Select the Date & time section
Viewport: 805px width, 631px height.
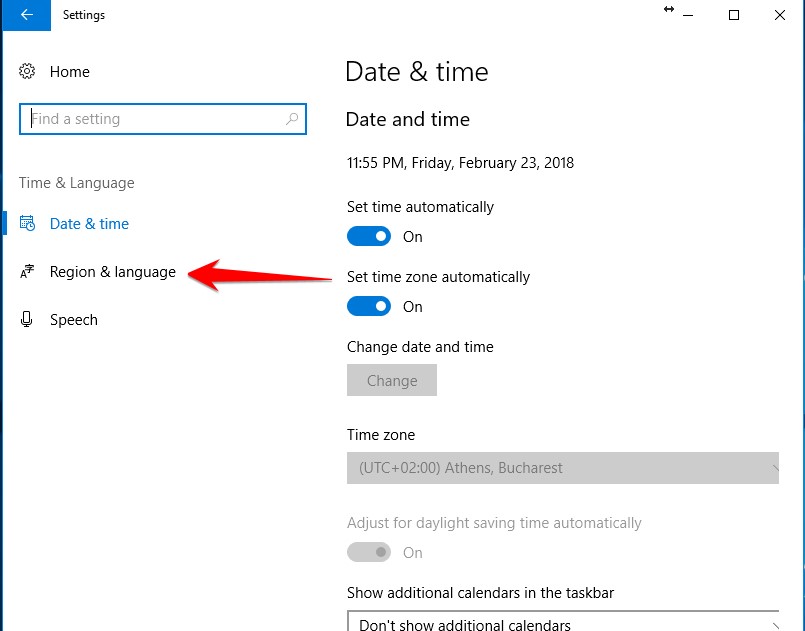coord(89,224)
